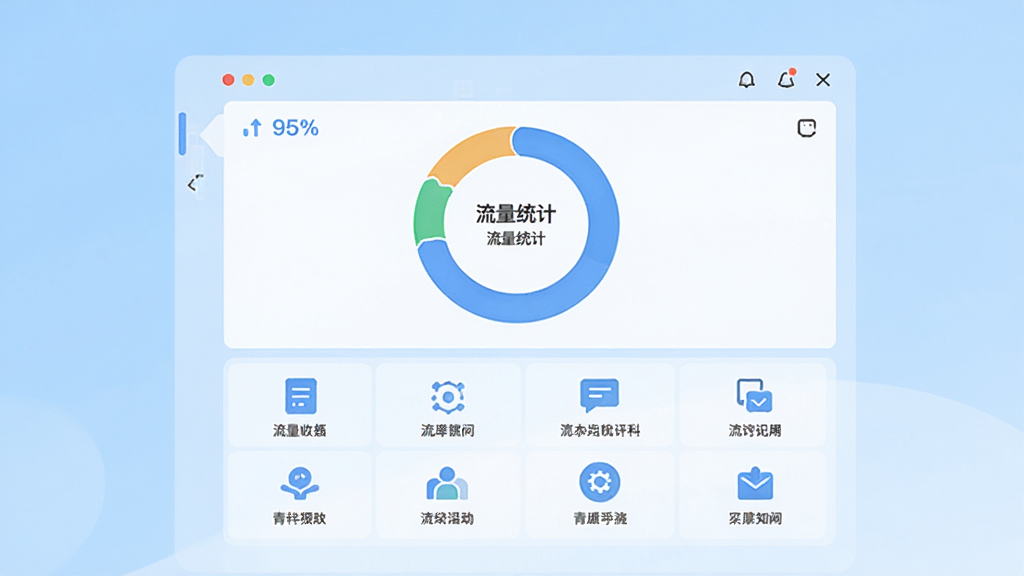Open the tile with the gear ring and nodes icon
This screenshot has width=1024, height=576.
448,405
